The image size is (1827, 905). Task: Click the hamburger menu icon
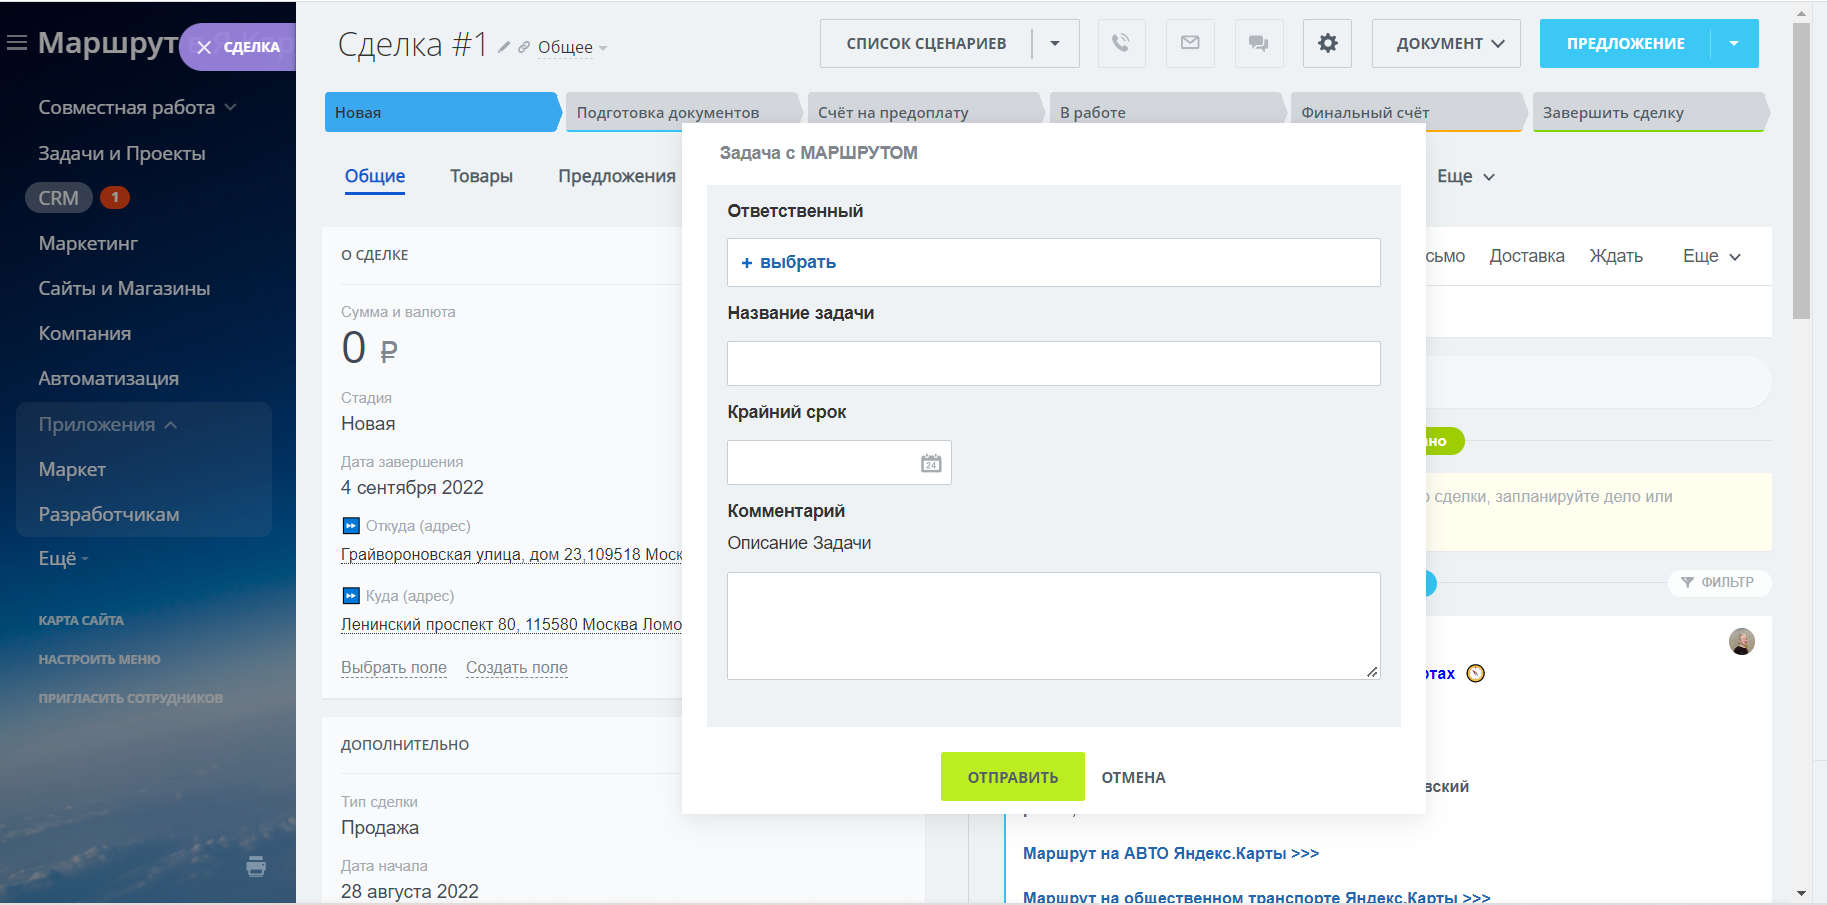pyautogui.click(x=17, y=43)
